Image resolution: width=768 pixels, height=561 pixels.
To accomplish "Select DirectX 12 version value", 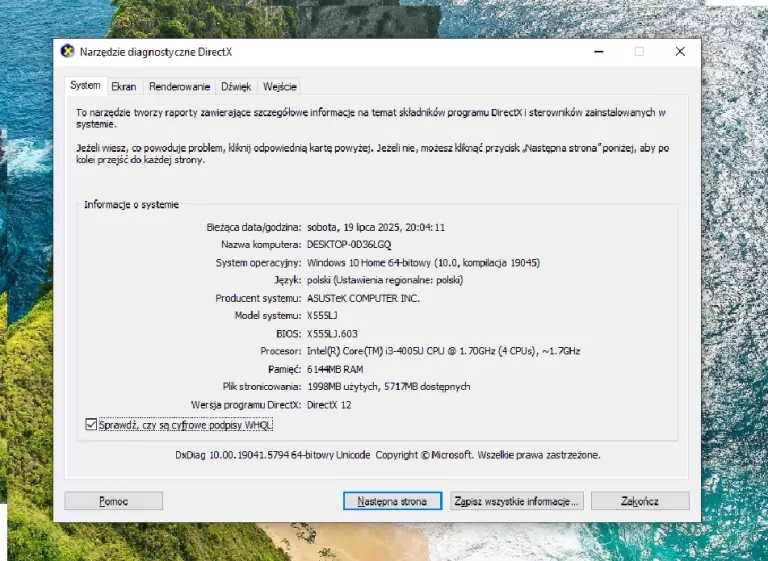I will point(329,405).
